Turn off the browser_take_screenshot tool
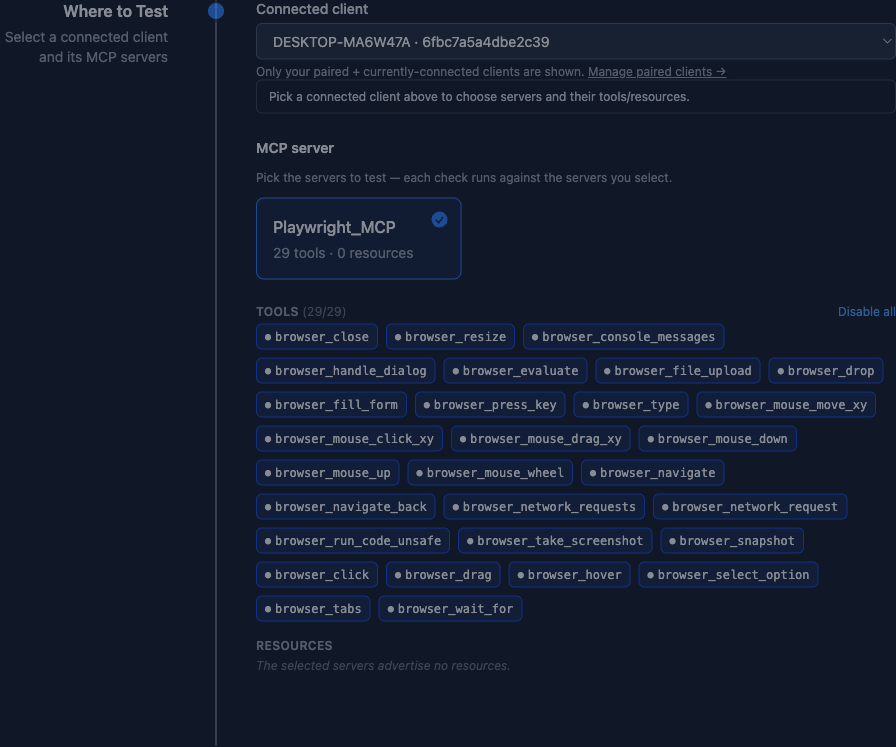896x747 pixels. (555, 541)
